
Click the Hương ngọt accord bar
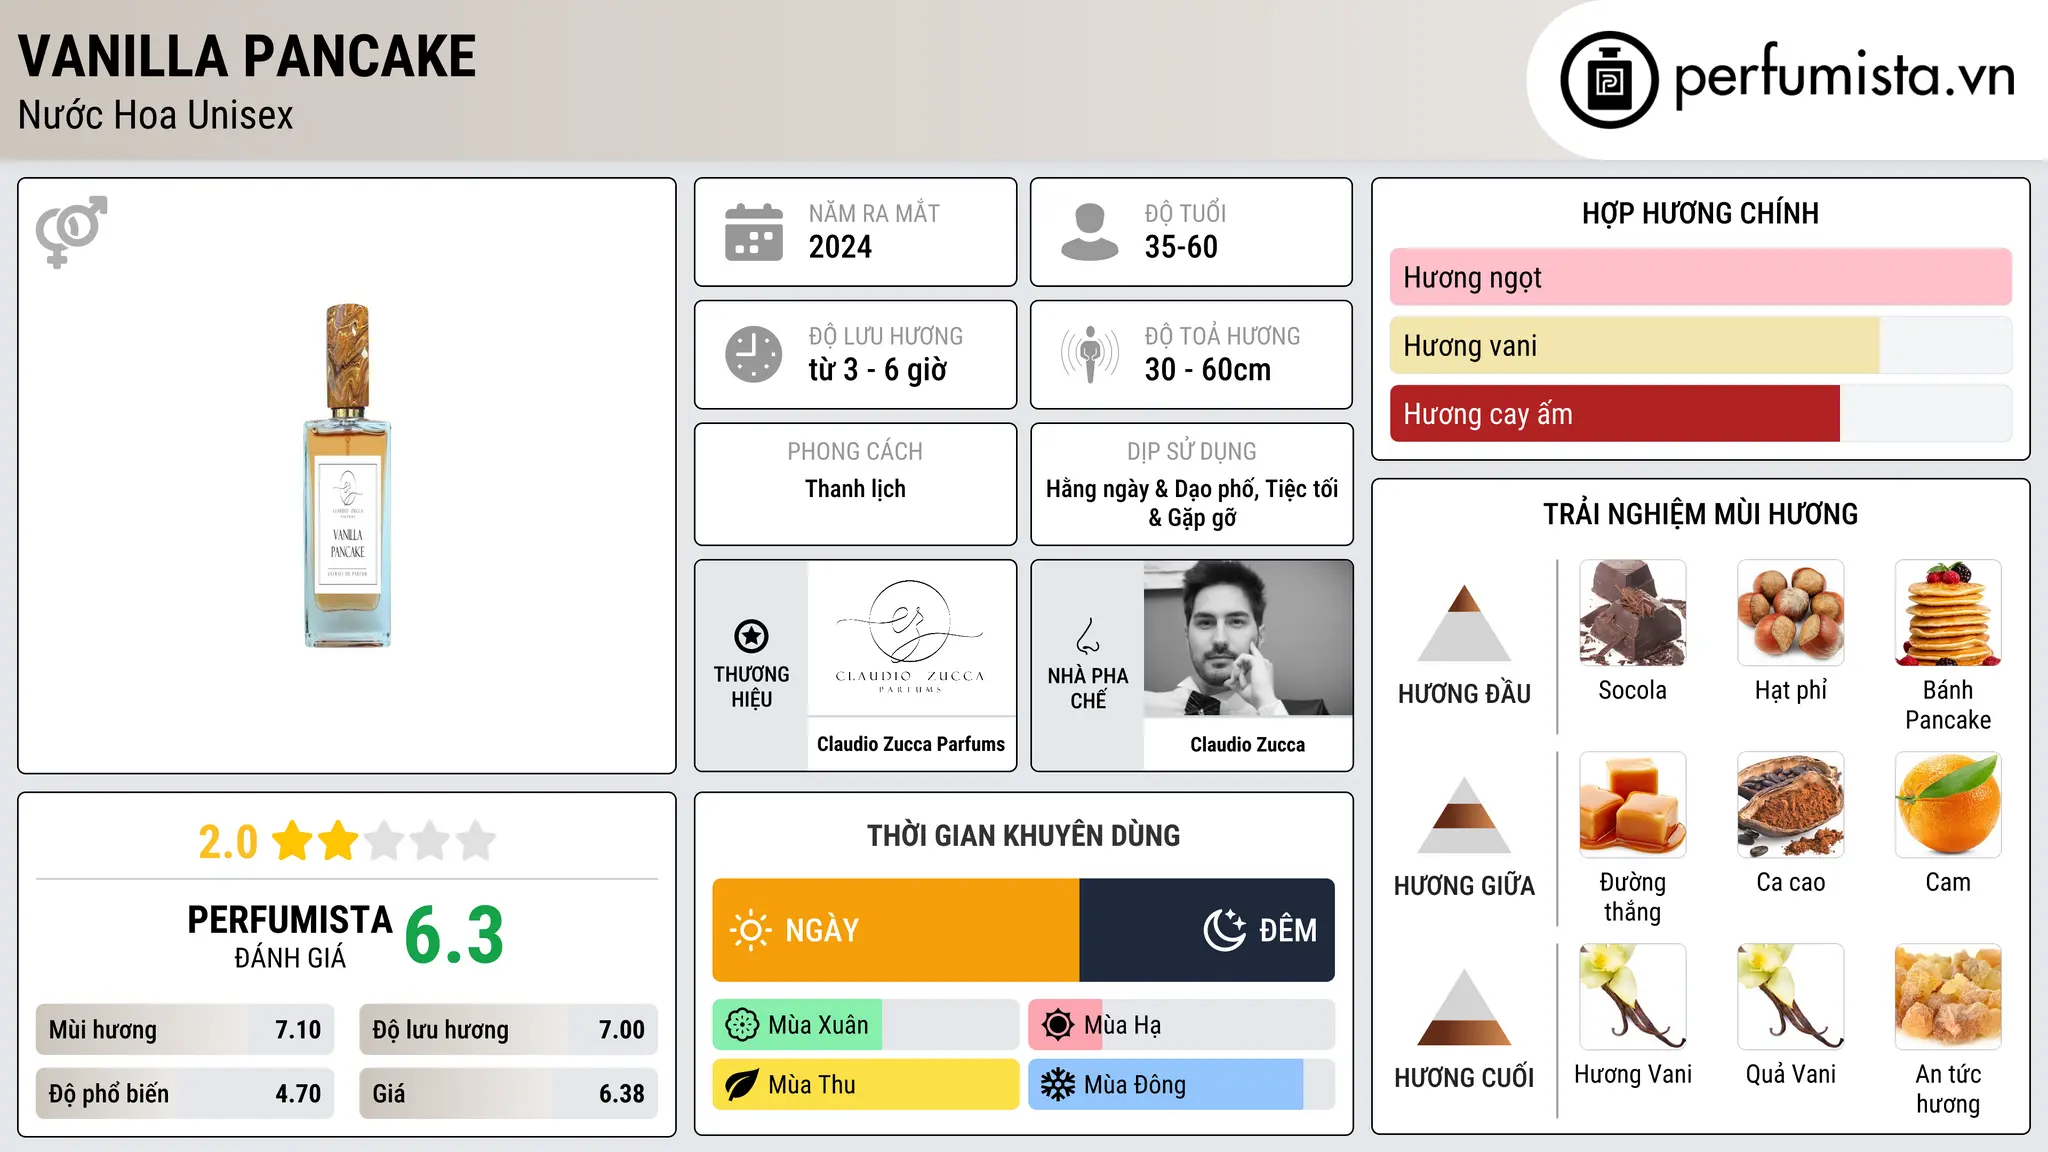pos(1700,277)
